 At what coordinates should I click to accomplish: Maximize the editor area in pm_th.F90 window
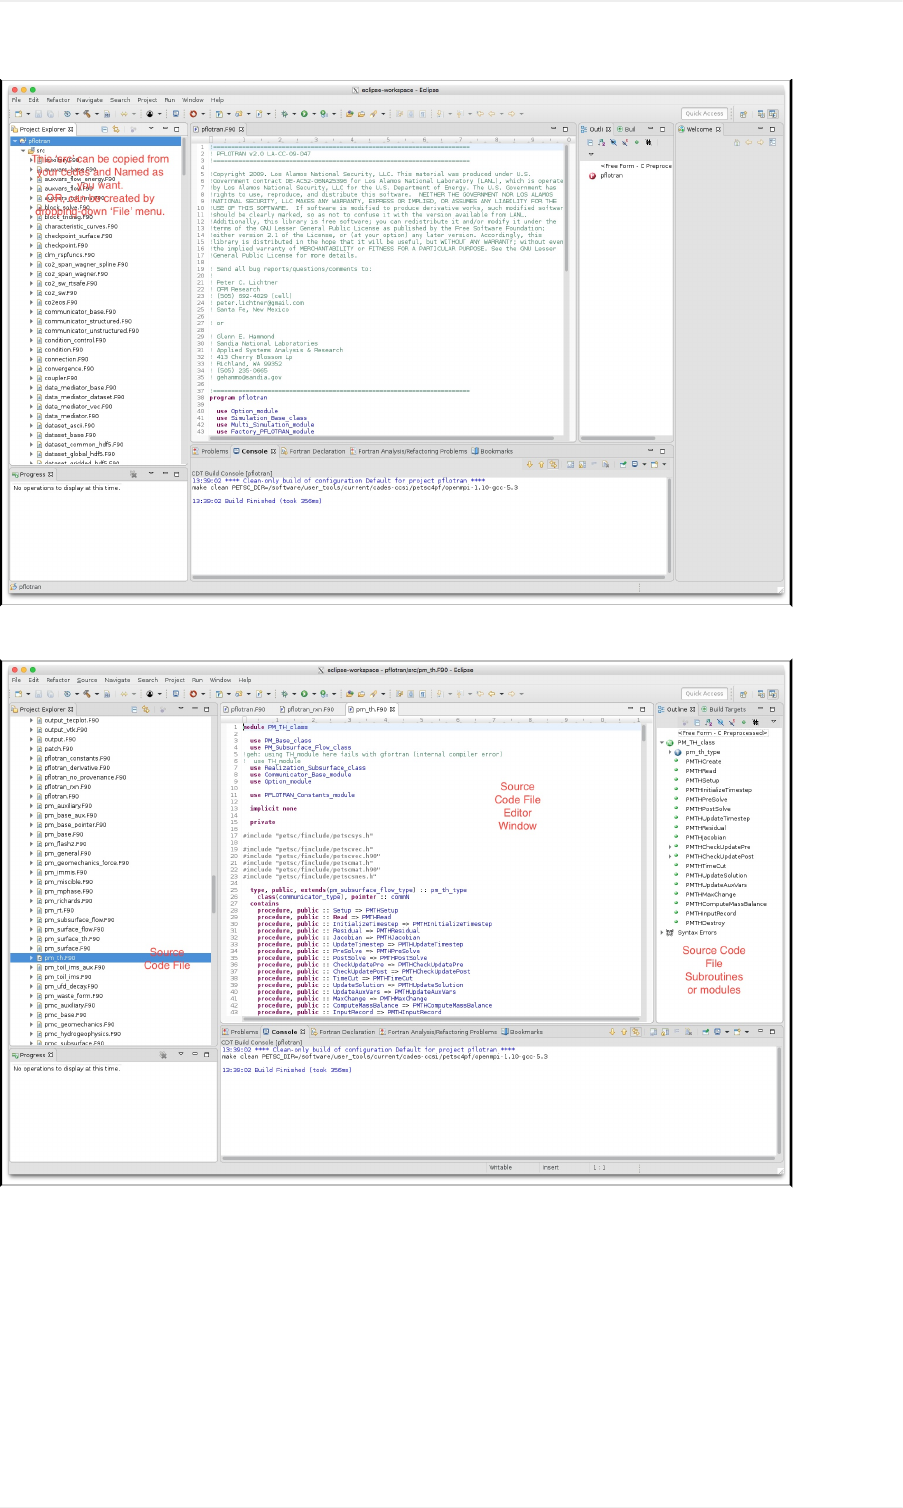(642, 709)
